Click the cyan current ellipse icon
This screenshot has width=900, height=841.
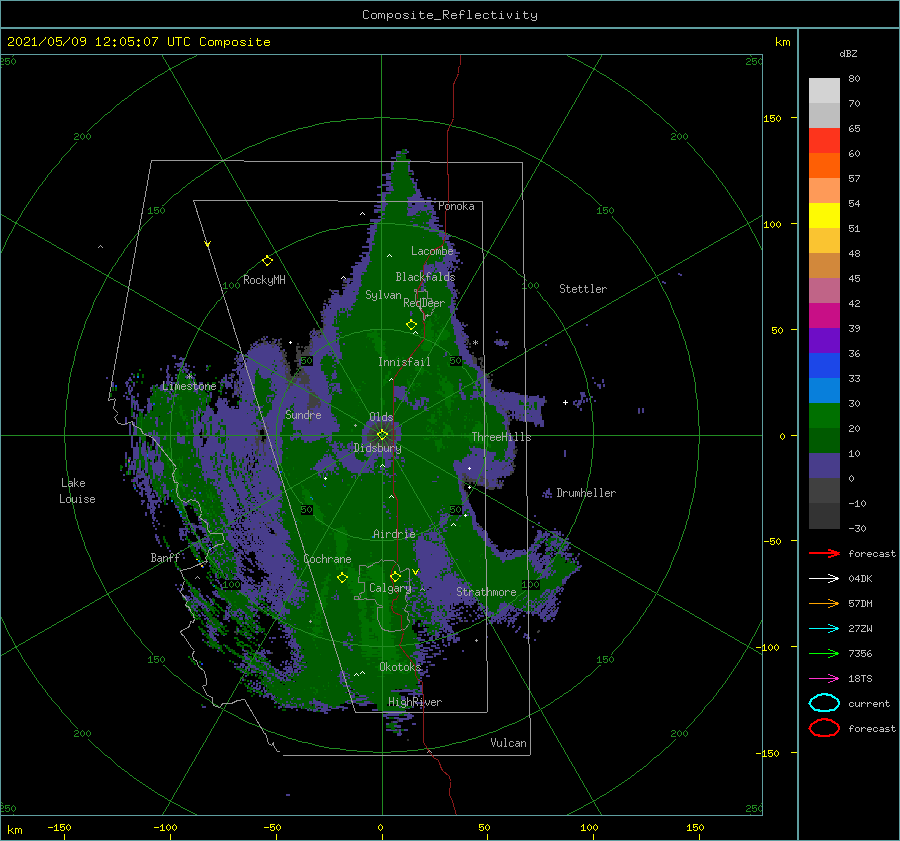[x=824, y=703]
